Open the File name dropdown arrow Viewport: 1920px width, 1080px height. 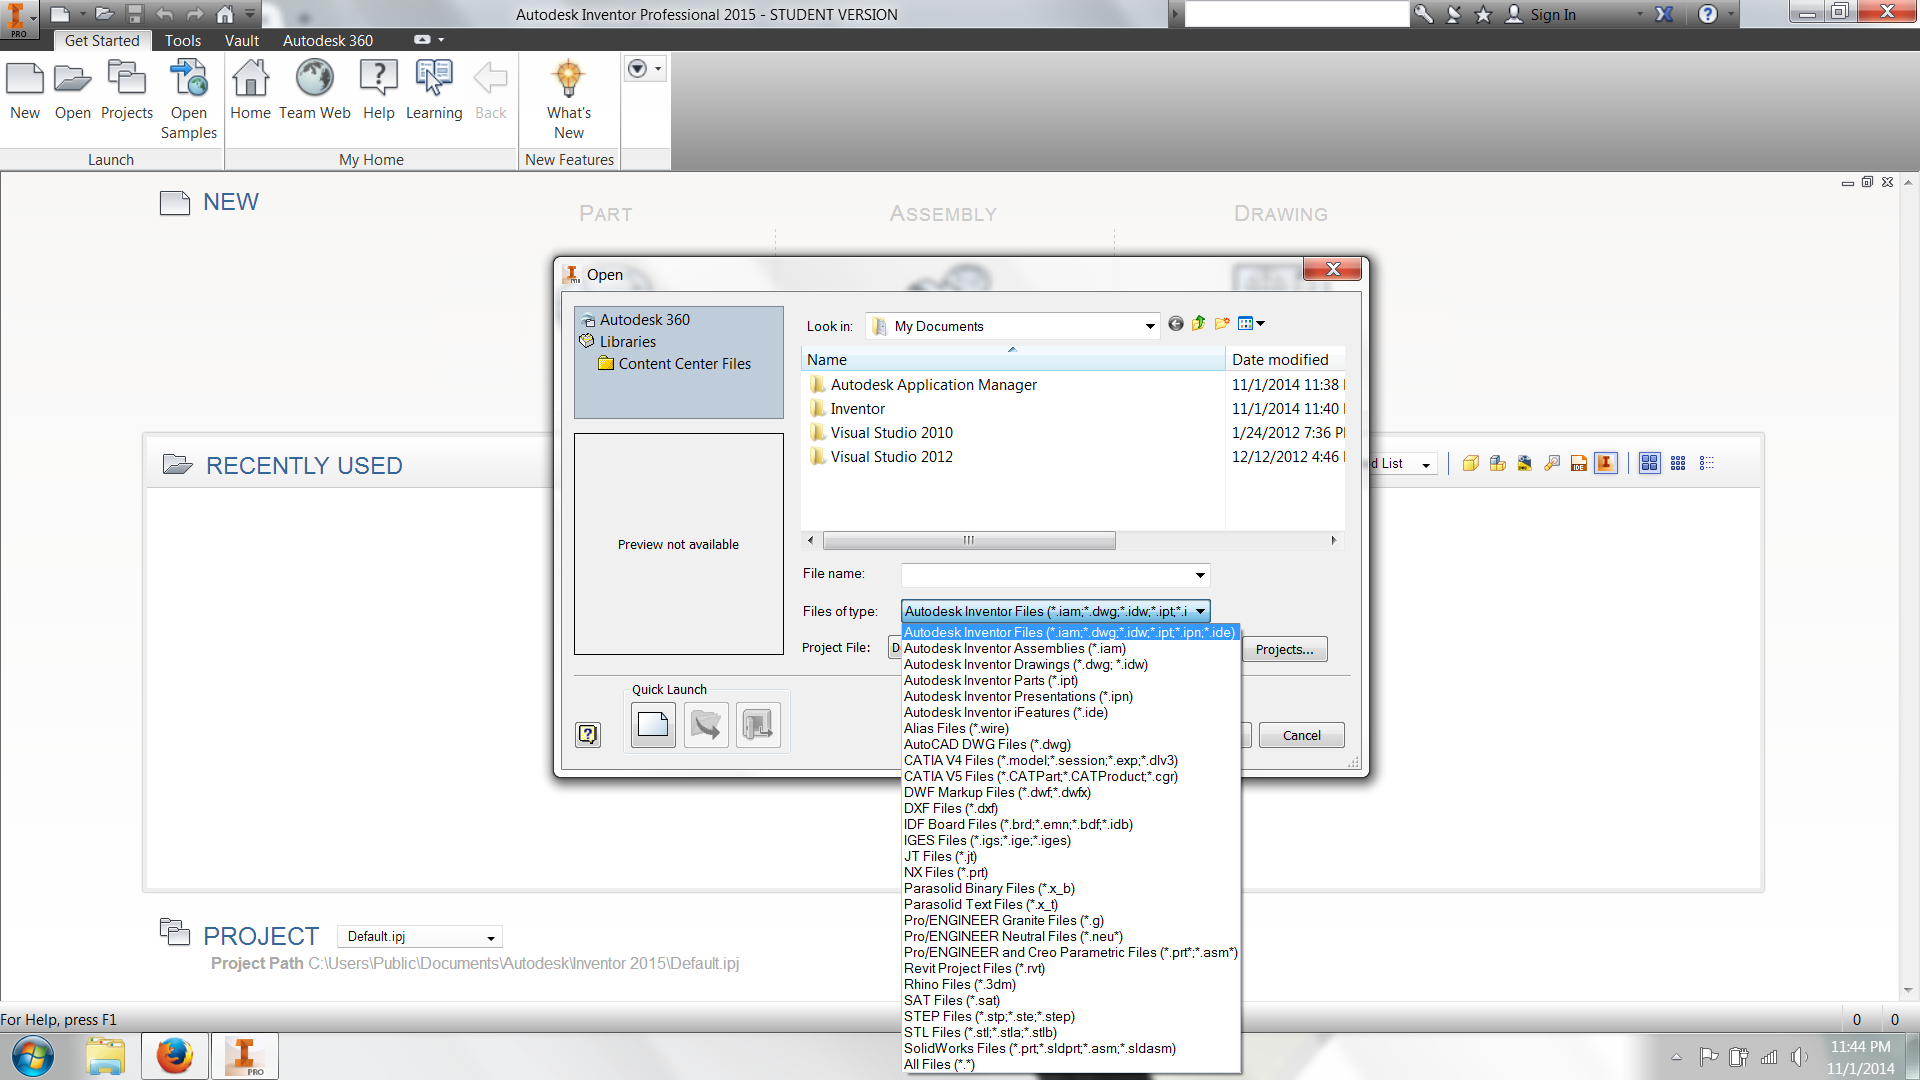(1199, 575)
